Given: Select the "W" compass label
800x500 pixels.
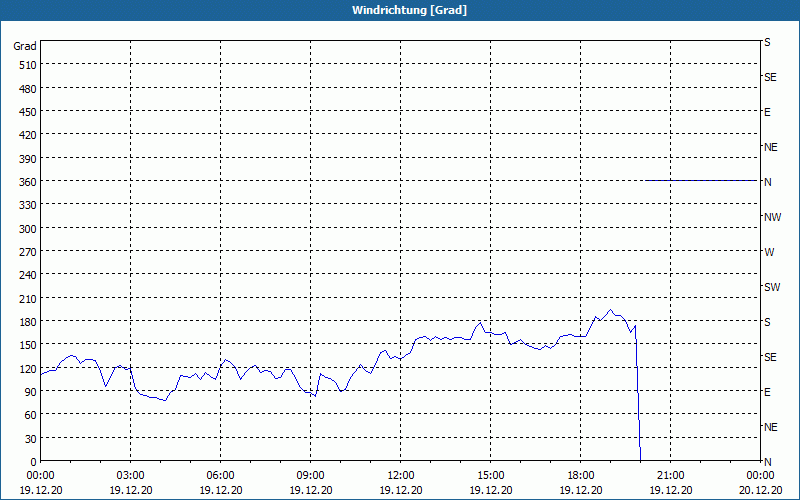Looking at the screenshot, I should click(769, 252).
